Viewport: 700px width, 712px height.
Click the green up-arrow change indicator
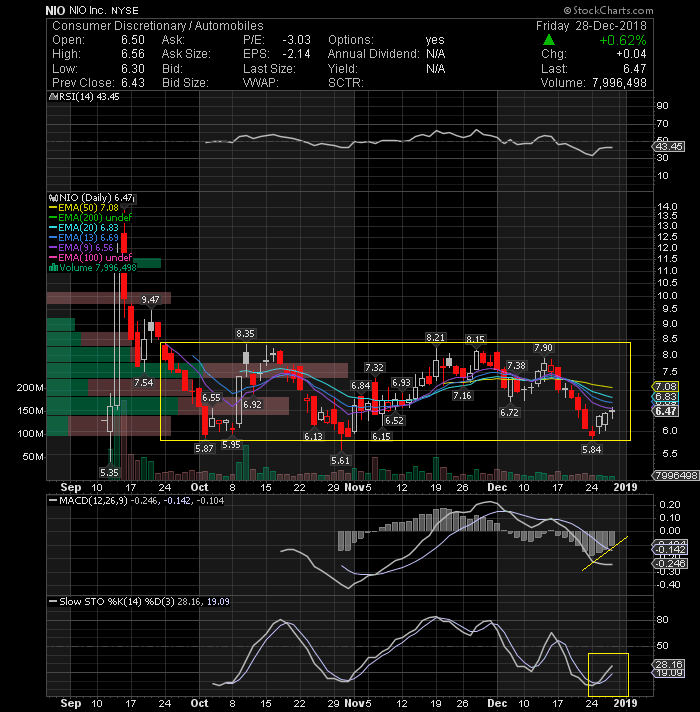[x=548, y=40]
